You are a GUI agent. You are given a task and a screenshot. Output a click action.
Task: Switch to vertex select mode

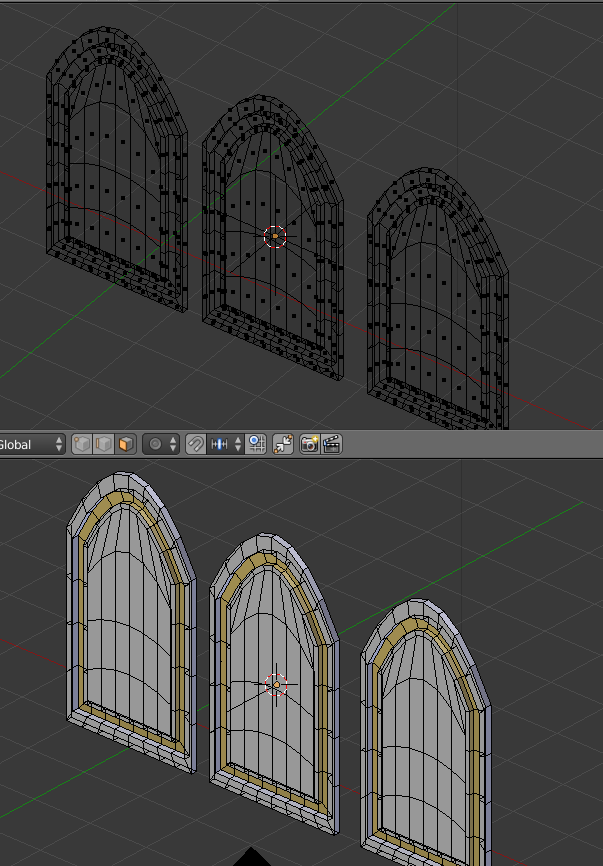pyautogui.click(x=82, y=444)
